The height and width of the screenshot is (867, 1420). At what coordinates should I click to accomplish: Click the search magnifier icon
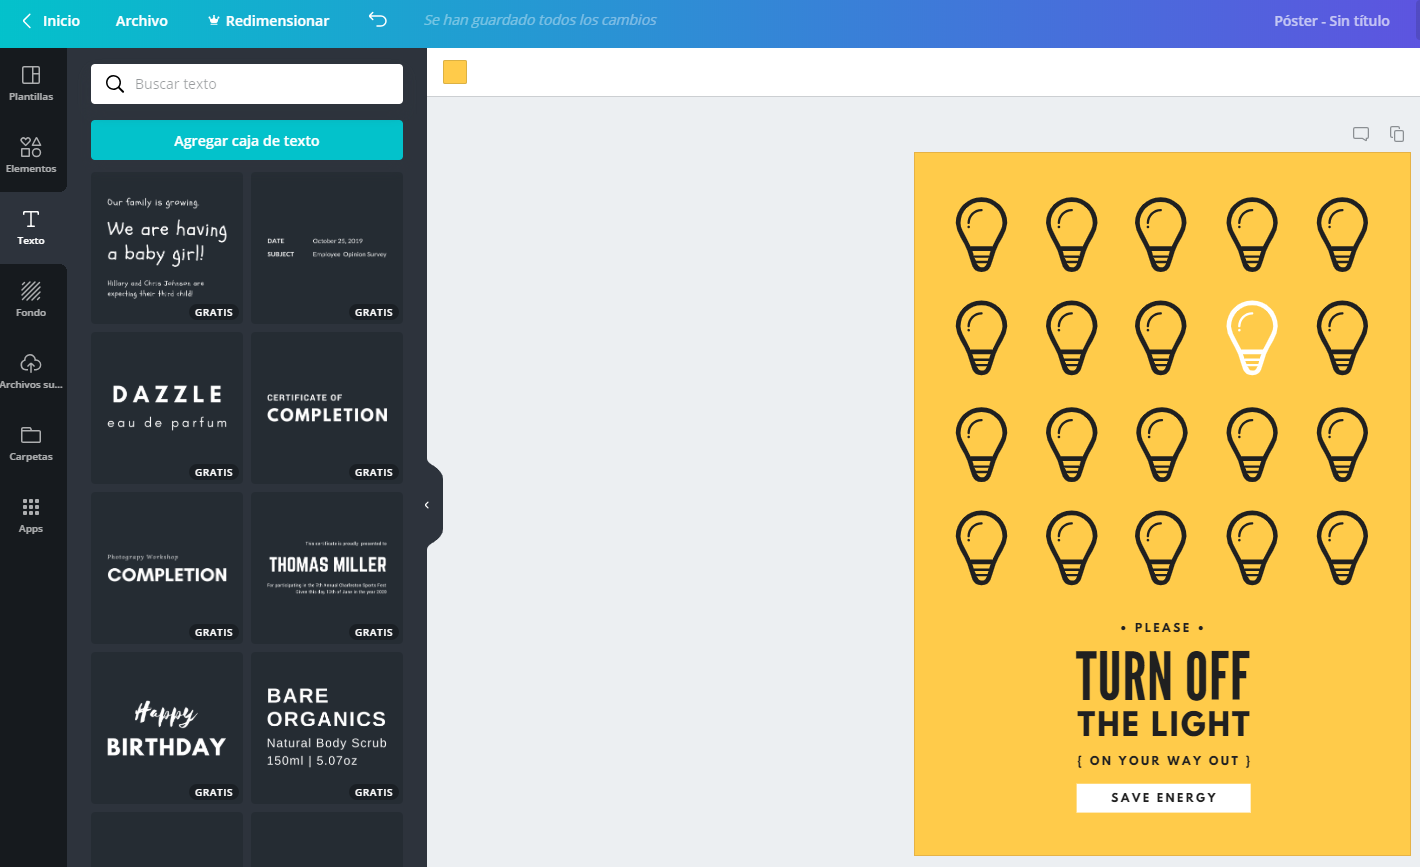(115, 84)
